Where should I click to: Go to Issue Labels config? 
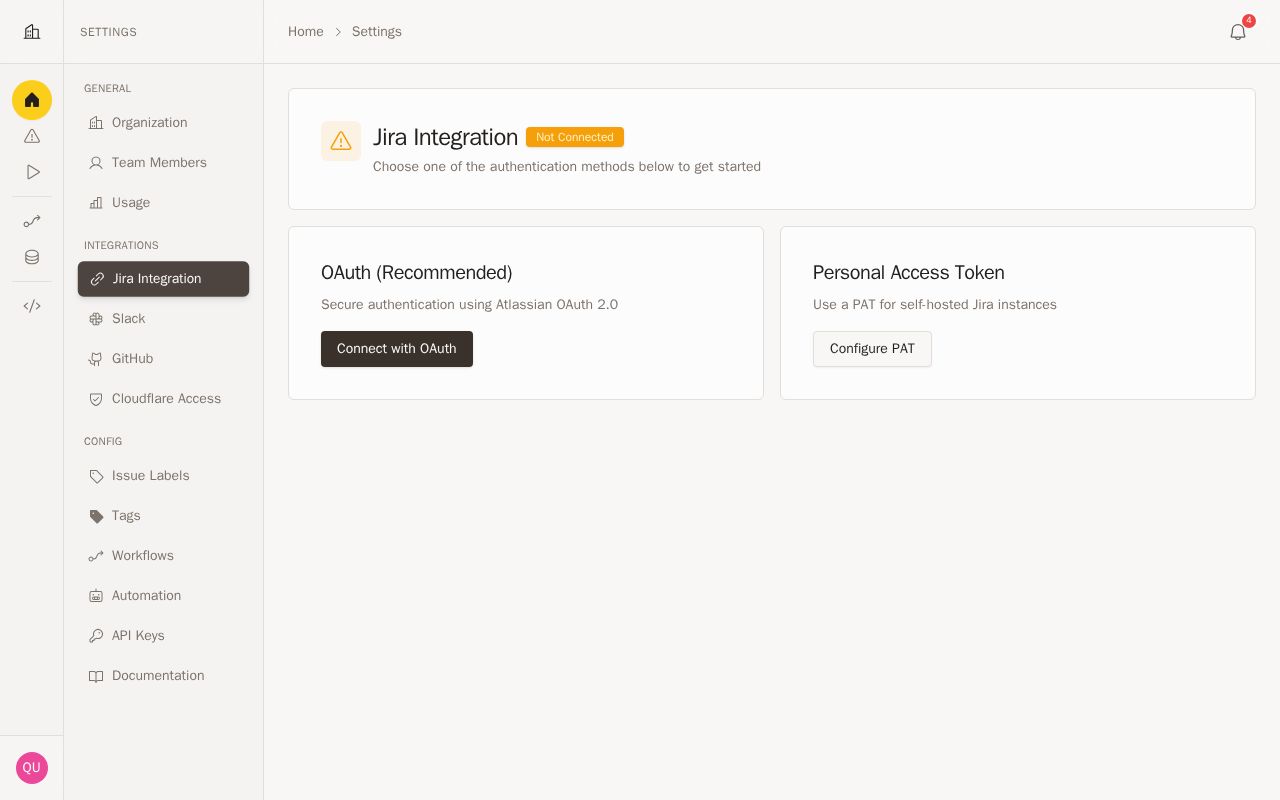coord(163,476)
